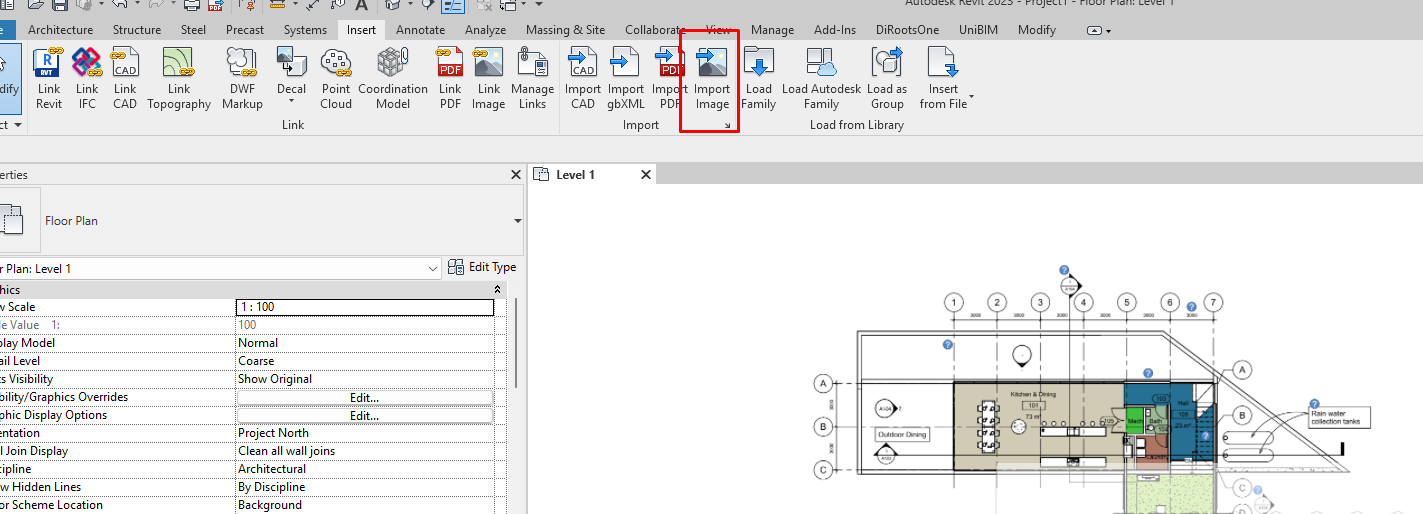Click grid bubble 1 in the floor plan
The height and width of the screenshot is (514, 1423).
point(955,302)
